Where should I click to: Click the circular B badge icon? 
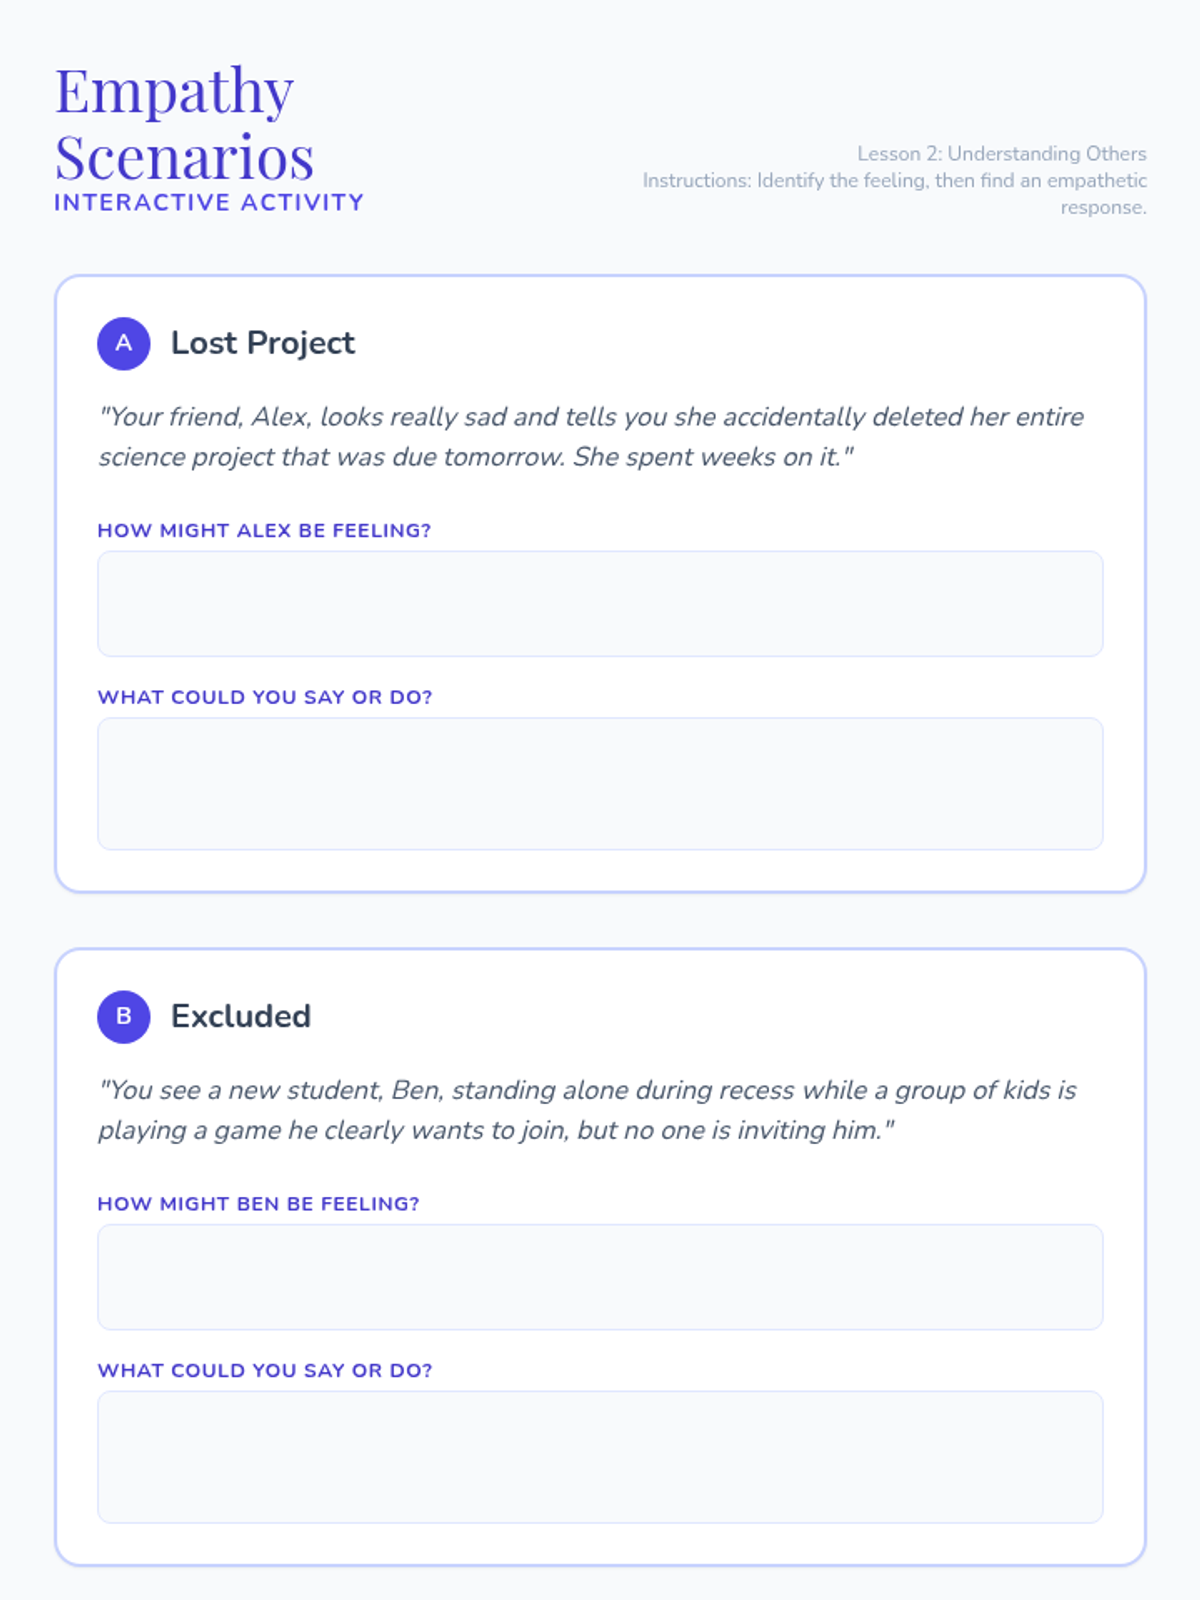124,1016
